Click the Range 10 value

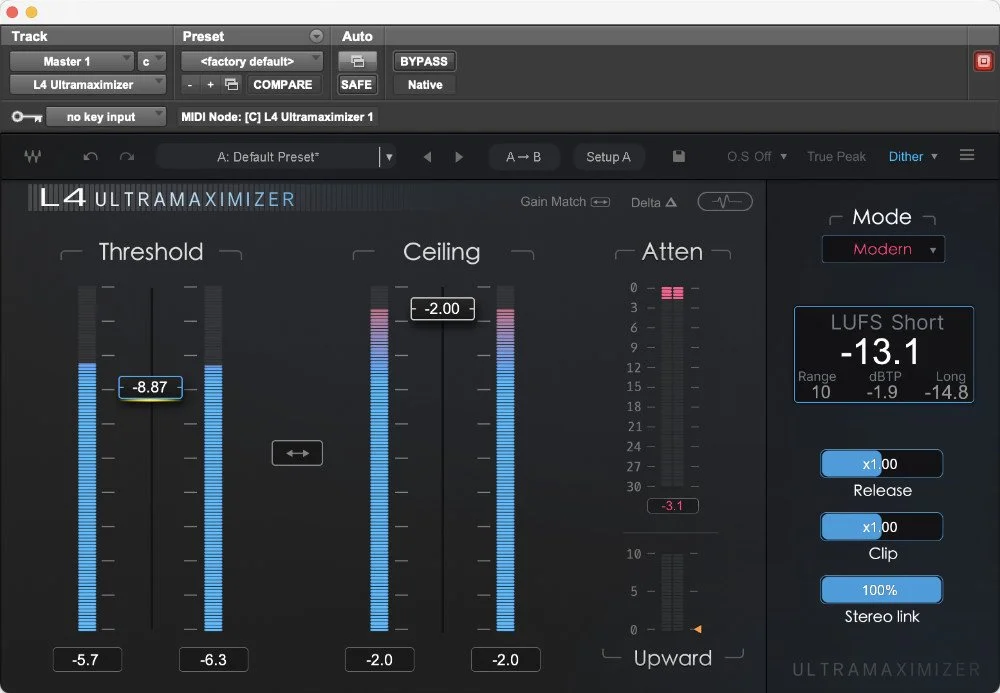point(821,392)
